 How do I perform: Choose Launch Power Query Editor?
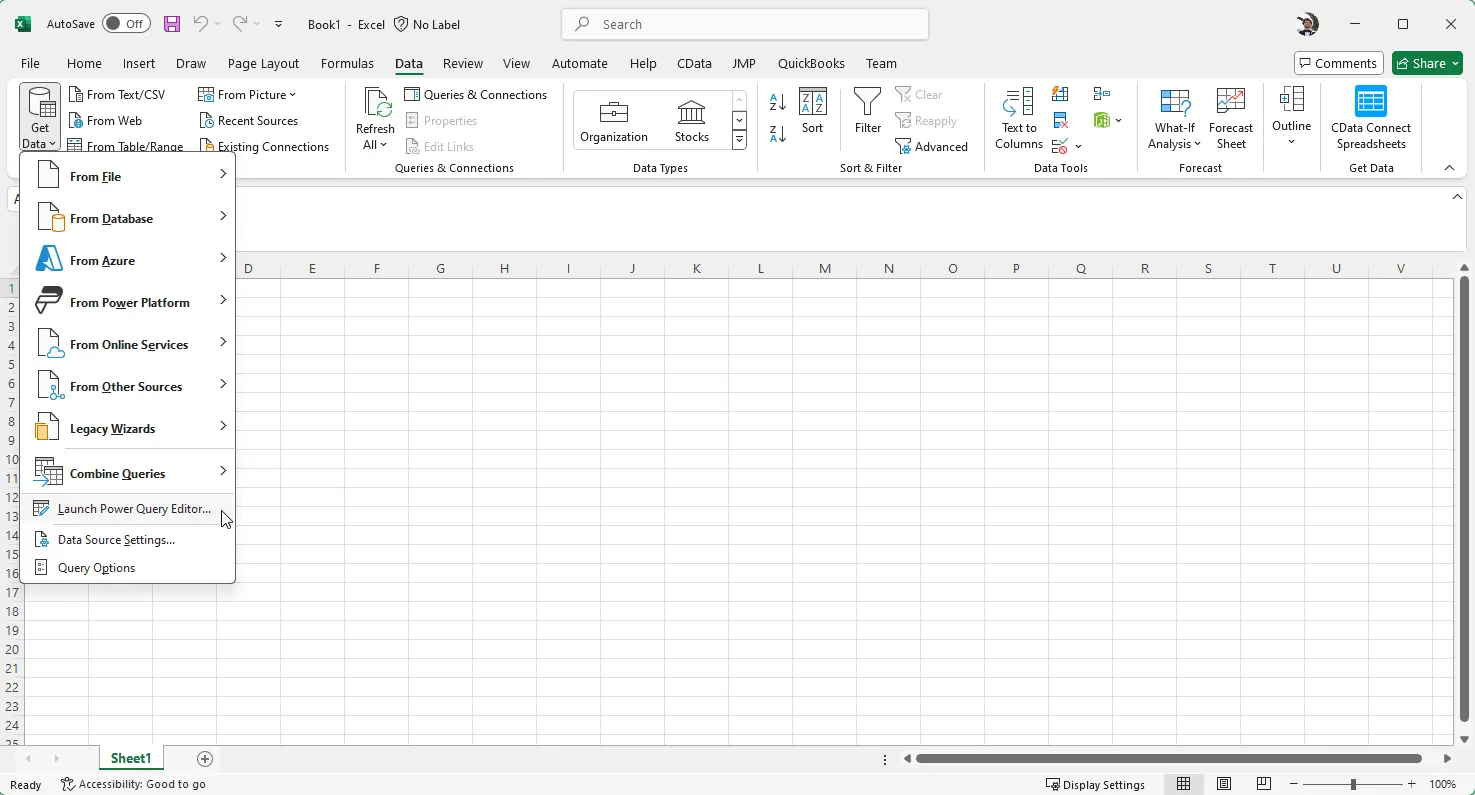tap(134, 509)
